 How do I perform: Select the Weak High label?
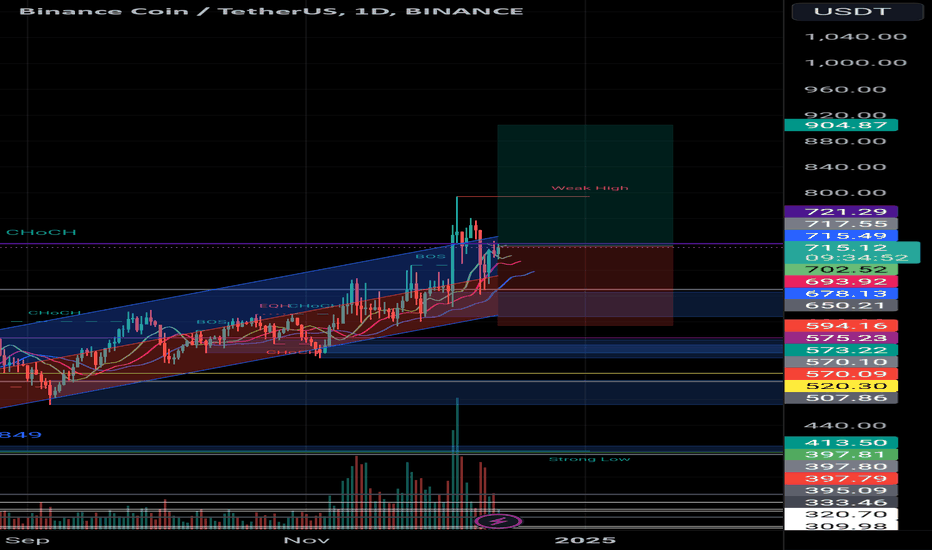(x=590, y=188)
